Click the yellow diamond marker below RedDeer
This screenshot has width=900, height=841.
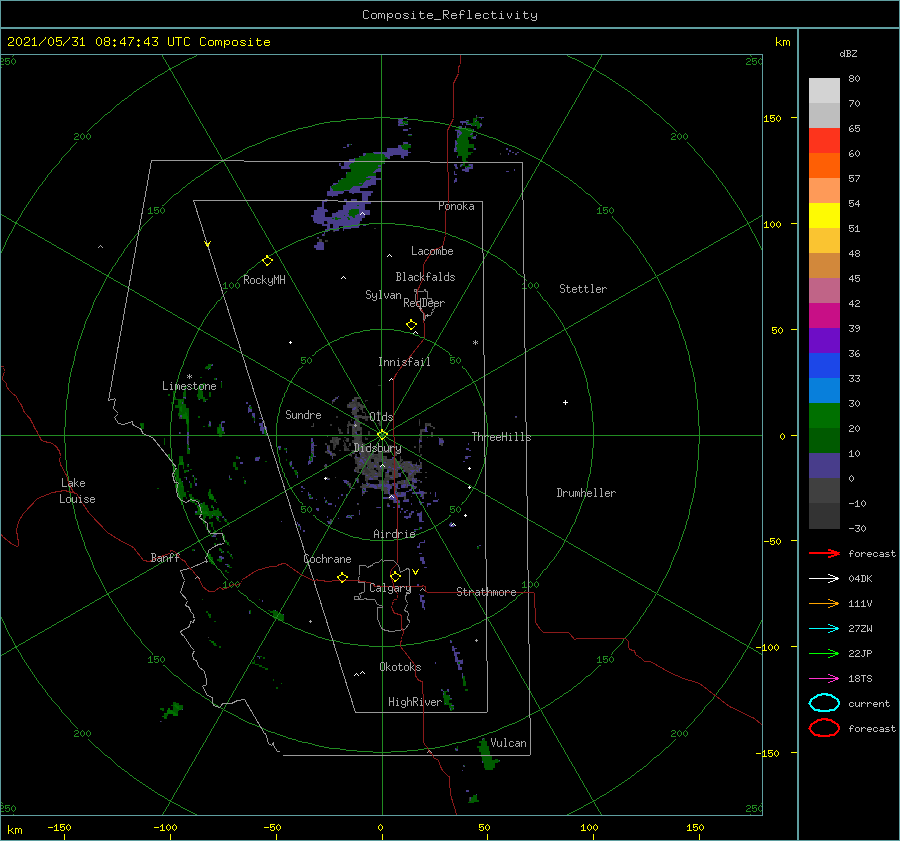(411, 325)
